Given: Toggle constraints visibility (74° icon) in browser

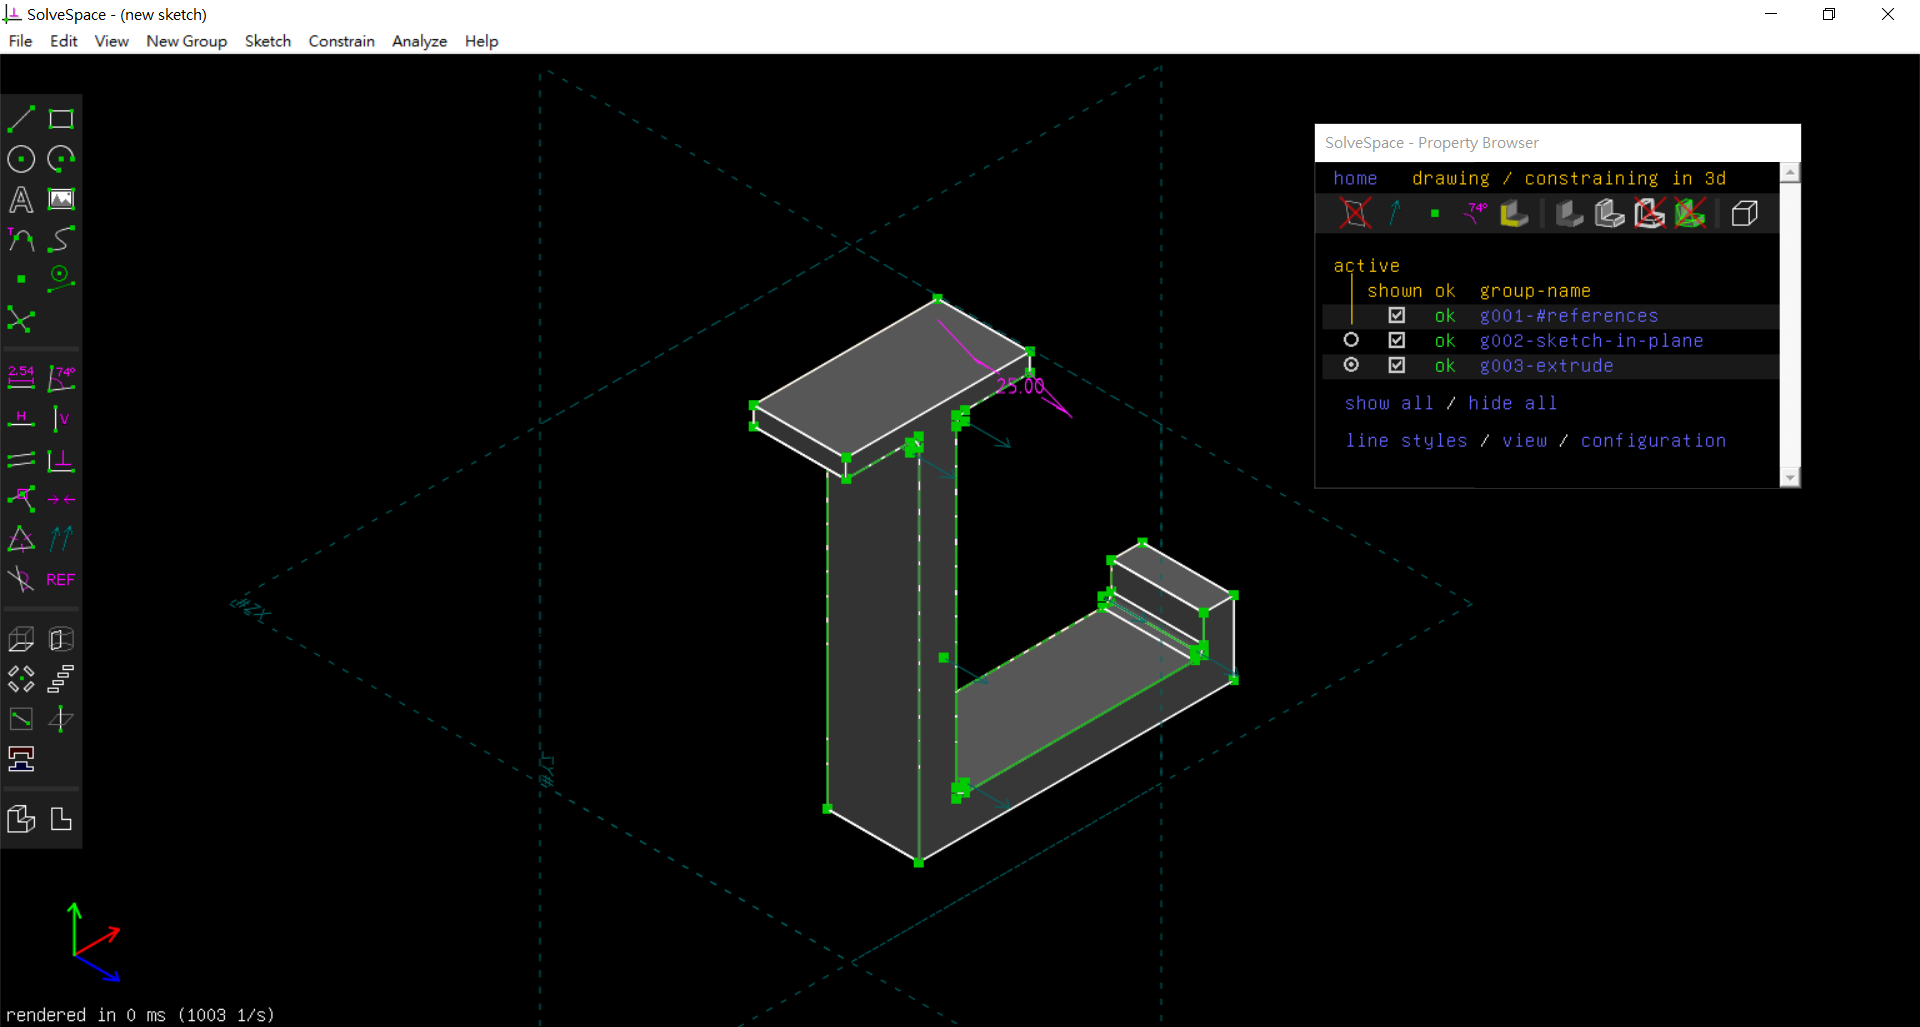Looking at the screenshot, I should click(x=1475, y=213).
